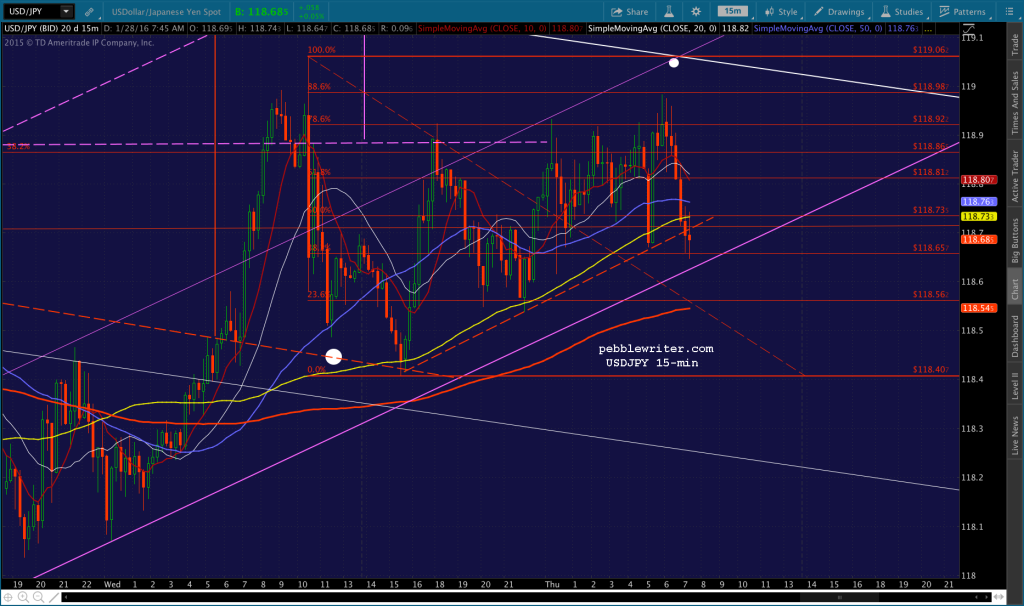
Task: Click the trendline drawing tool icon
Action: click(x=54, y=597)
